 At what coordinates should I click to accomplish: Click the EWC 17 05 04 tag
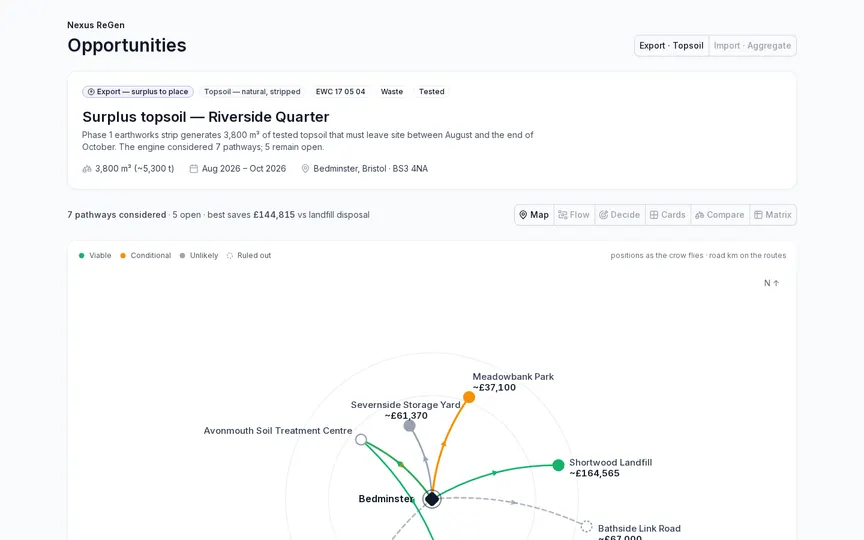point(341,91)
